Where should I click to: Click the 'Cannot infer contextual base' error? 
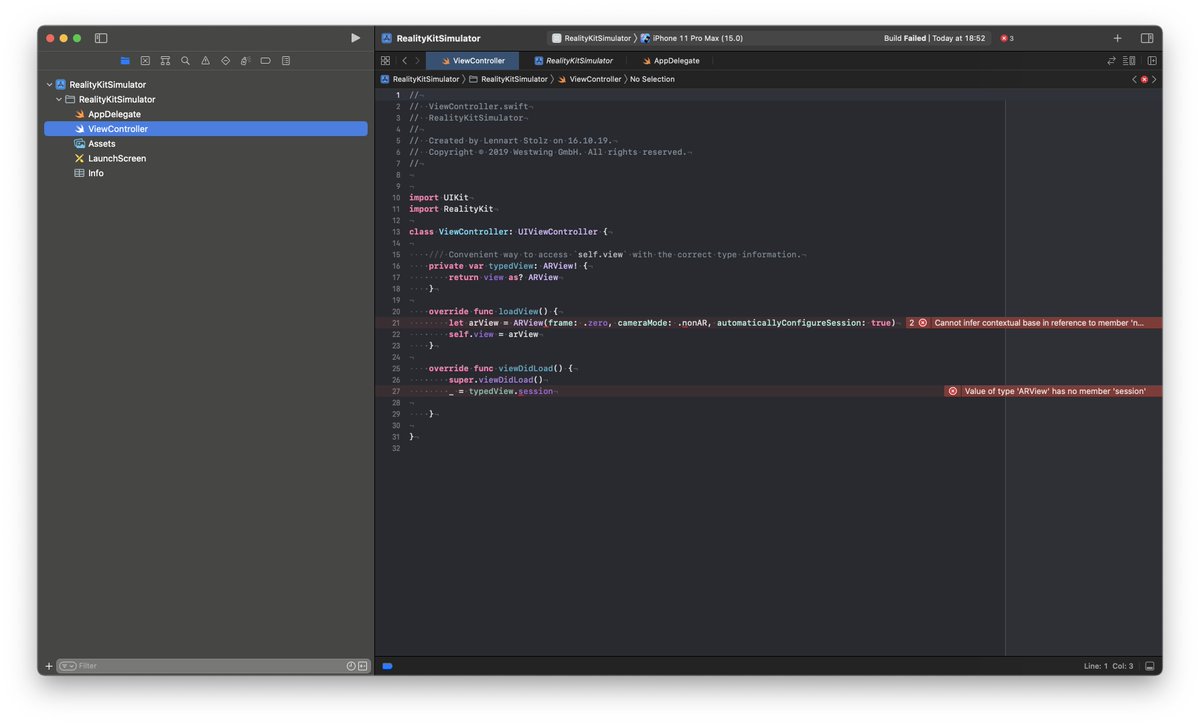tap(1039, 323)
